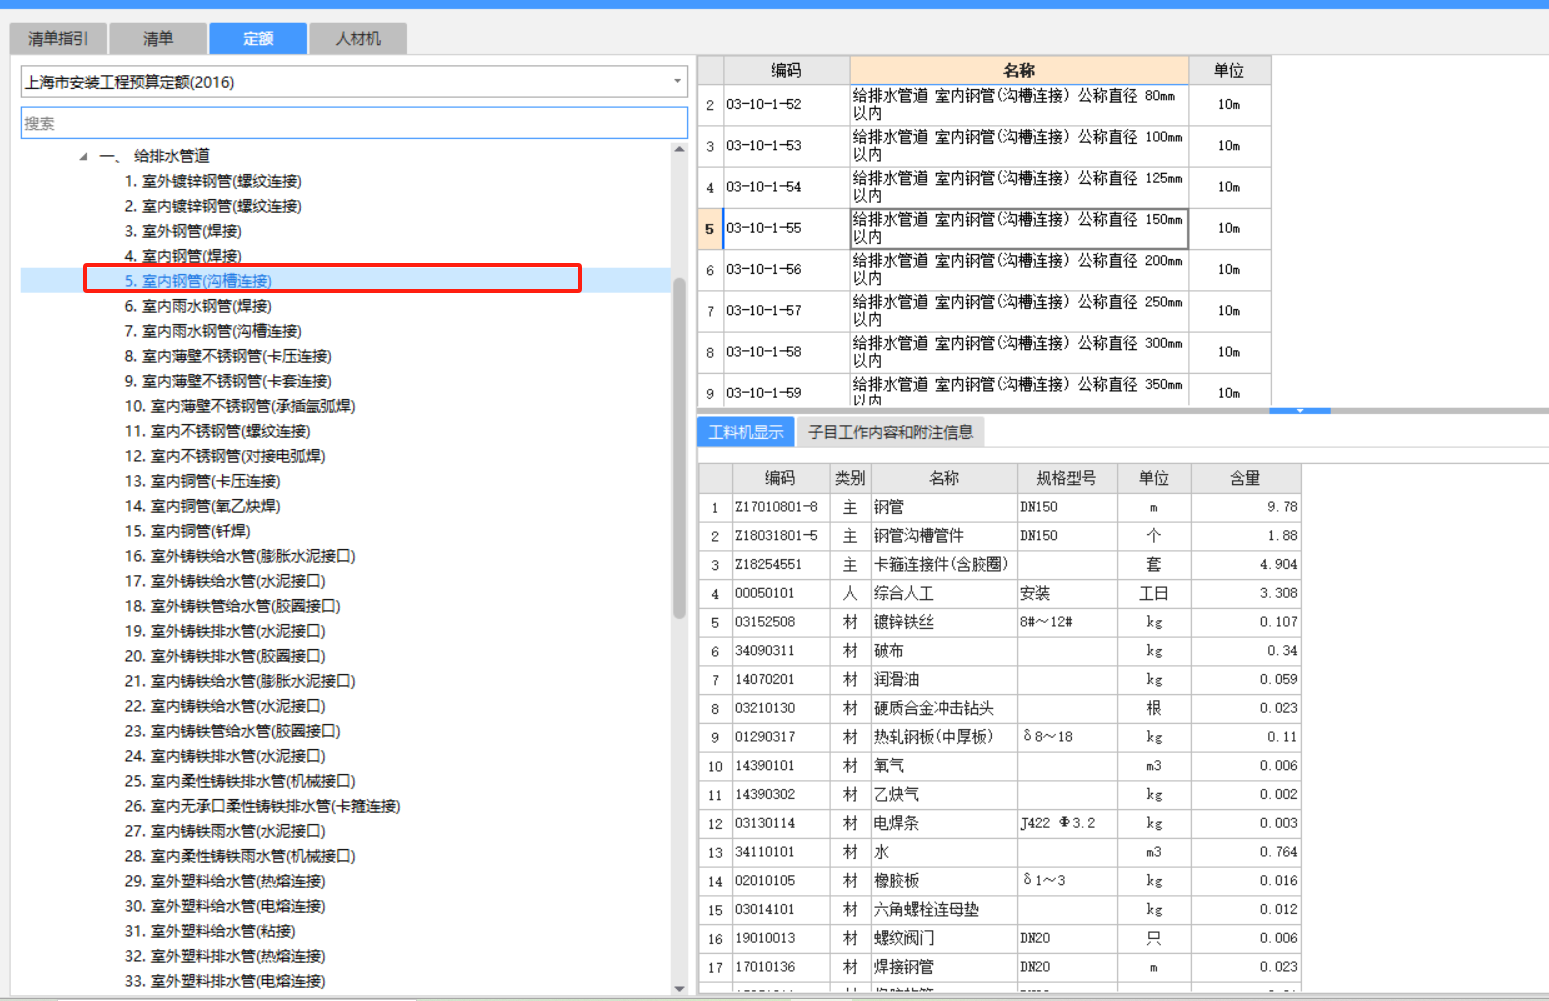The image size is (1549, 1001).
Task: Select quota row 03-10-1-52
Action: (984, 105)
